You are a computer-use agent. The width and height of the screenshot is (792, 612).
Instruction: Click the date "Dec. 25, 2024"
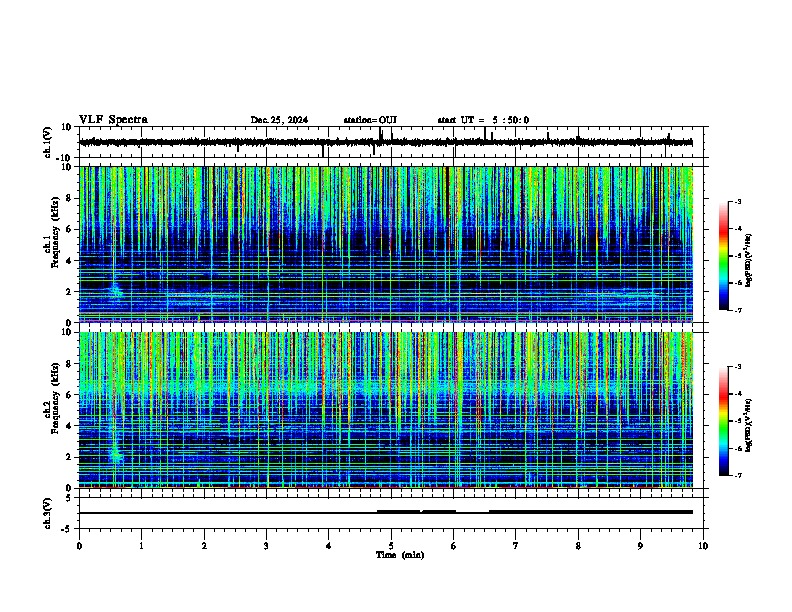pos(279,120)
